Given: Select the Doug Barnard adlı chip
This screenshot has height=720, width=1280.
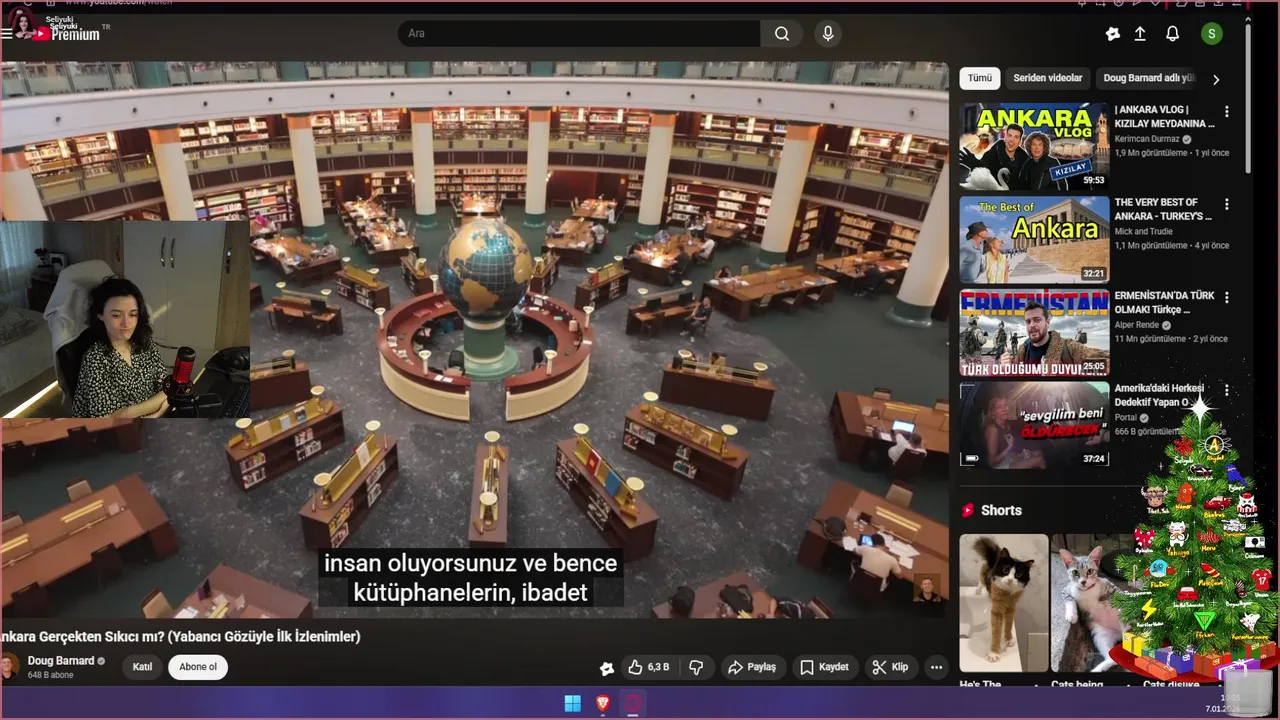Looking at the screenshot, I should click(x=1148, y=78).
